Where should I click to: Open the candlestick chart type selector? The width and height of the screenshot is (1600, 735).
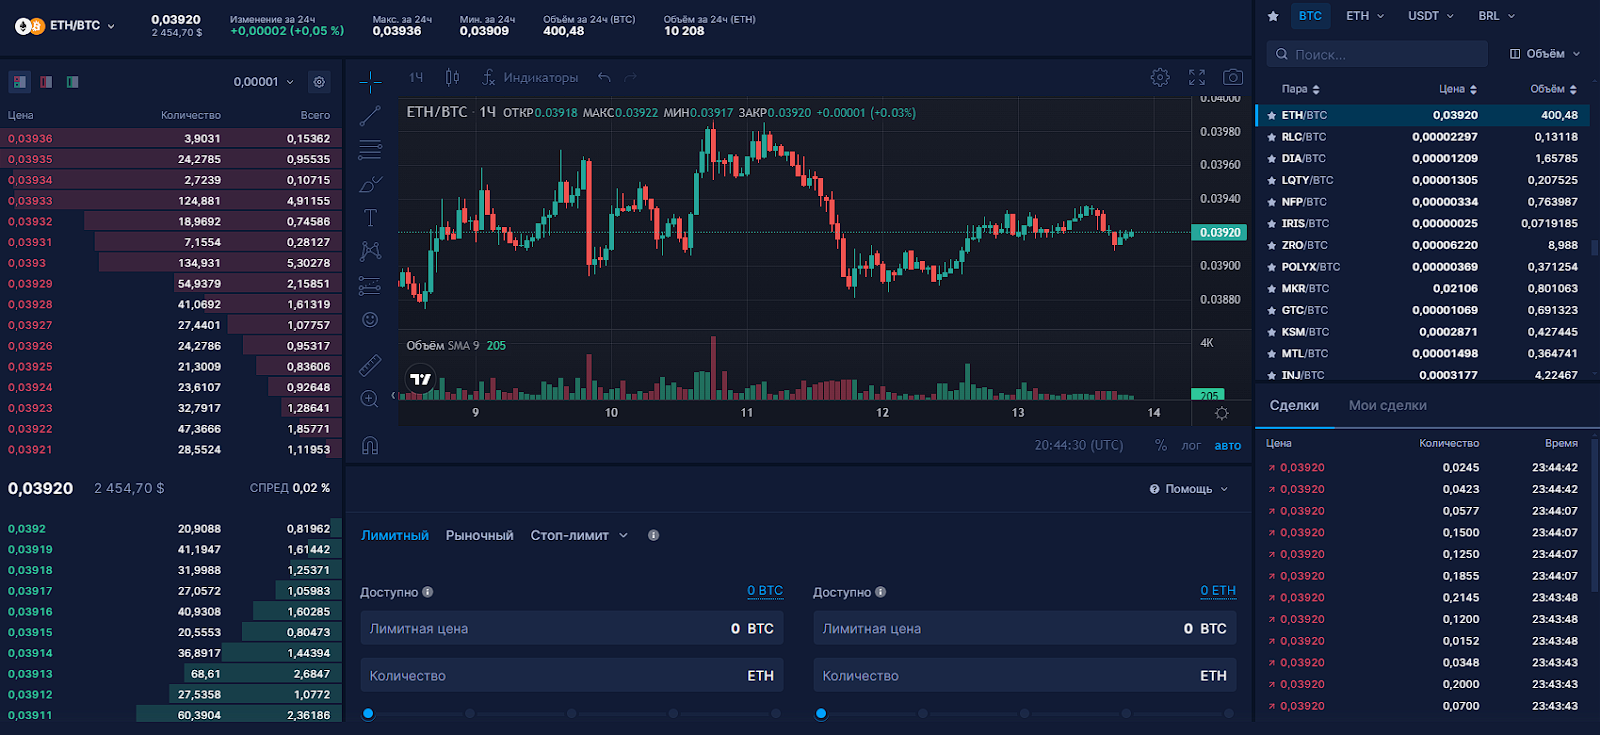coord(452,77)
